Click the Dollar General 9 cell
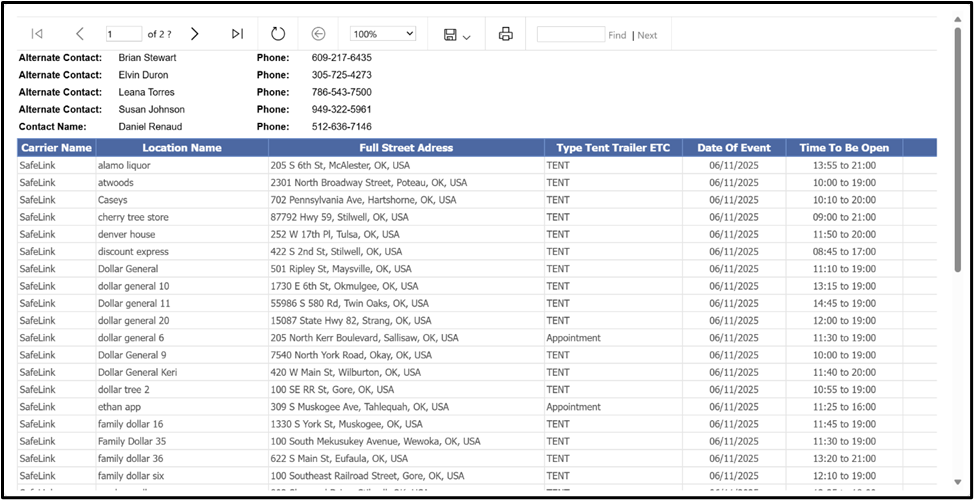Viewport: 974px width, 500px height. (x=182, y=355)
